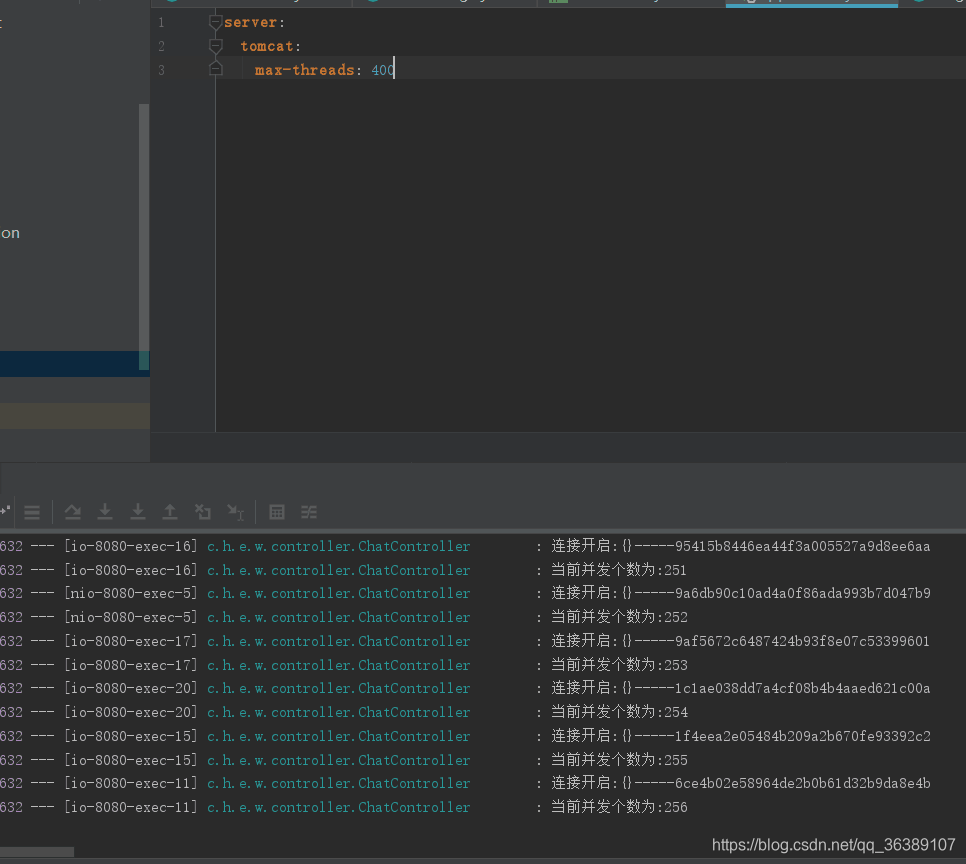Click the log message 当前并发个数为:251
Viewport: 966px width, 864px height.
coord(619,570)
